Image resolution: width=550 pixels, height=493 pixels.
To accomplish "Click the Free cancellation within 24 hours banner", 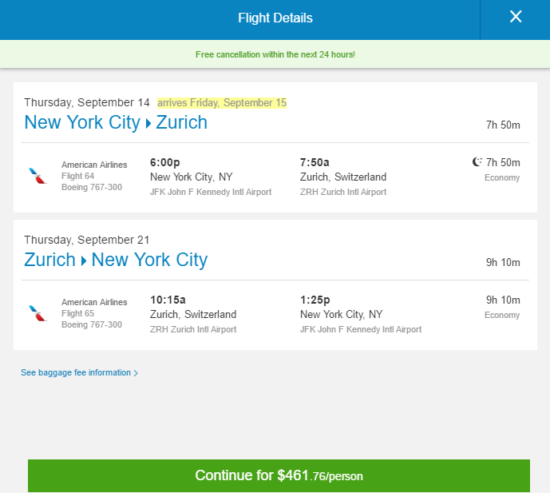I will coord(275,54).
